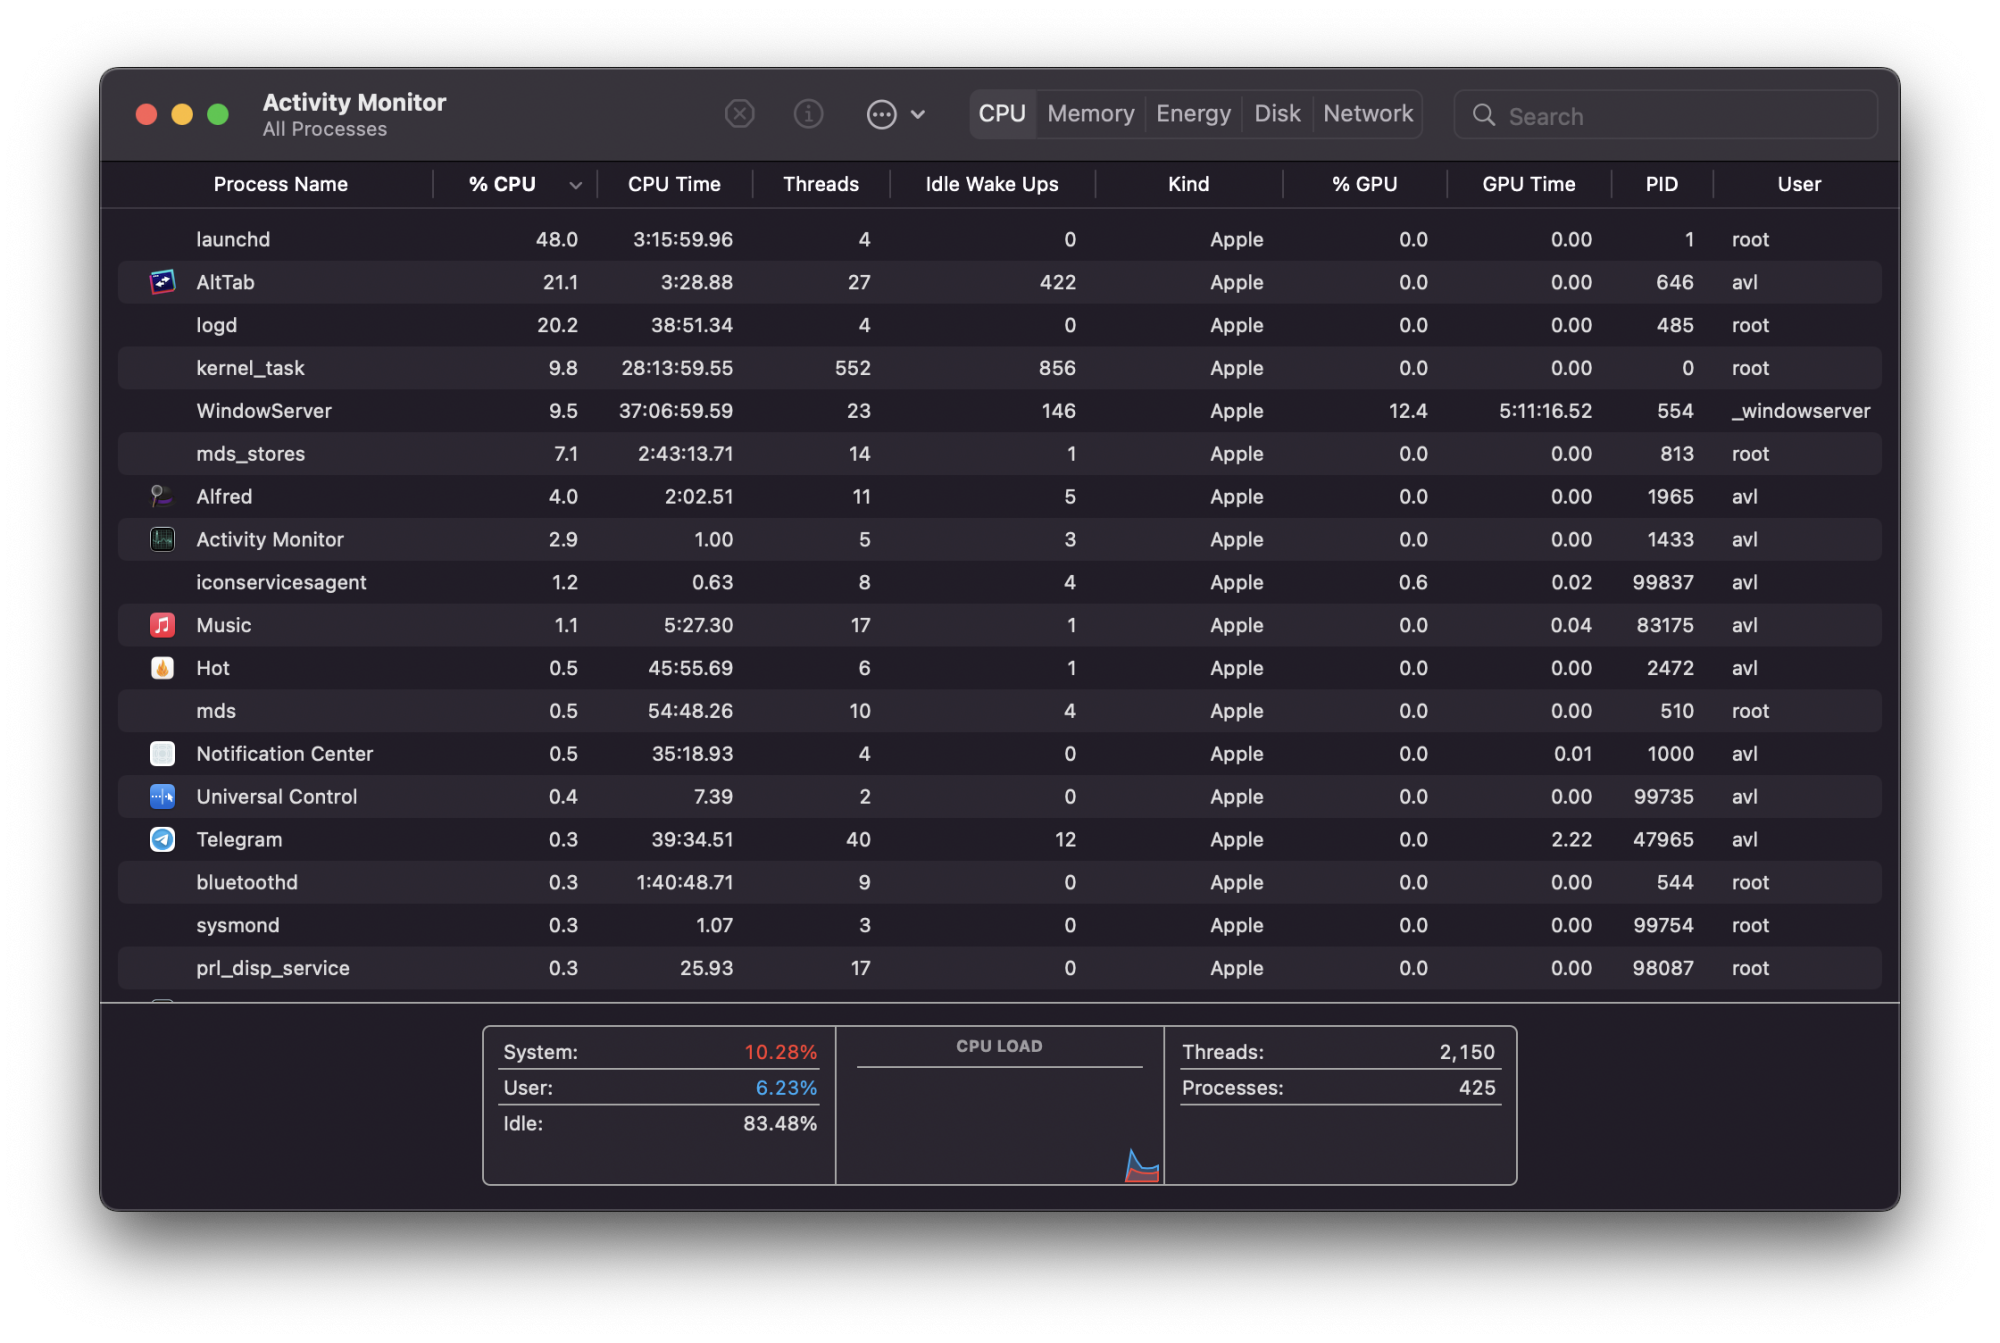Click the ellipsis more options icon

(x=881, y=114)
